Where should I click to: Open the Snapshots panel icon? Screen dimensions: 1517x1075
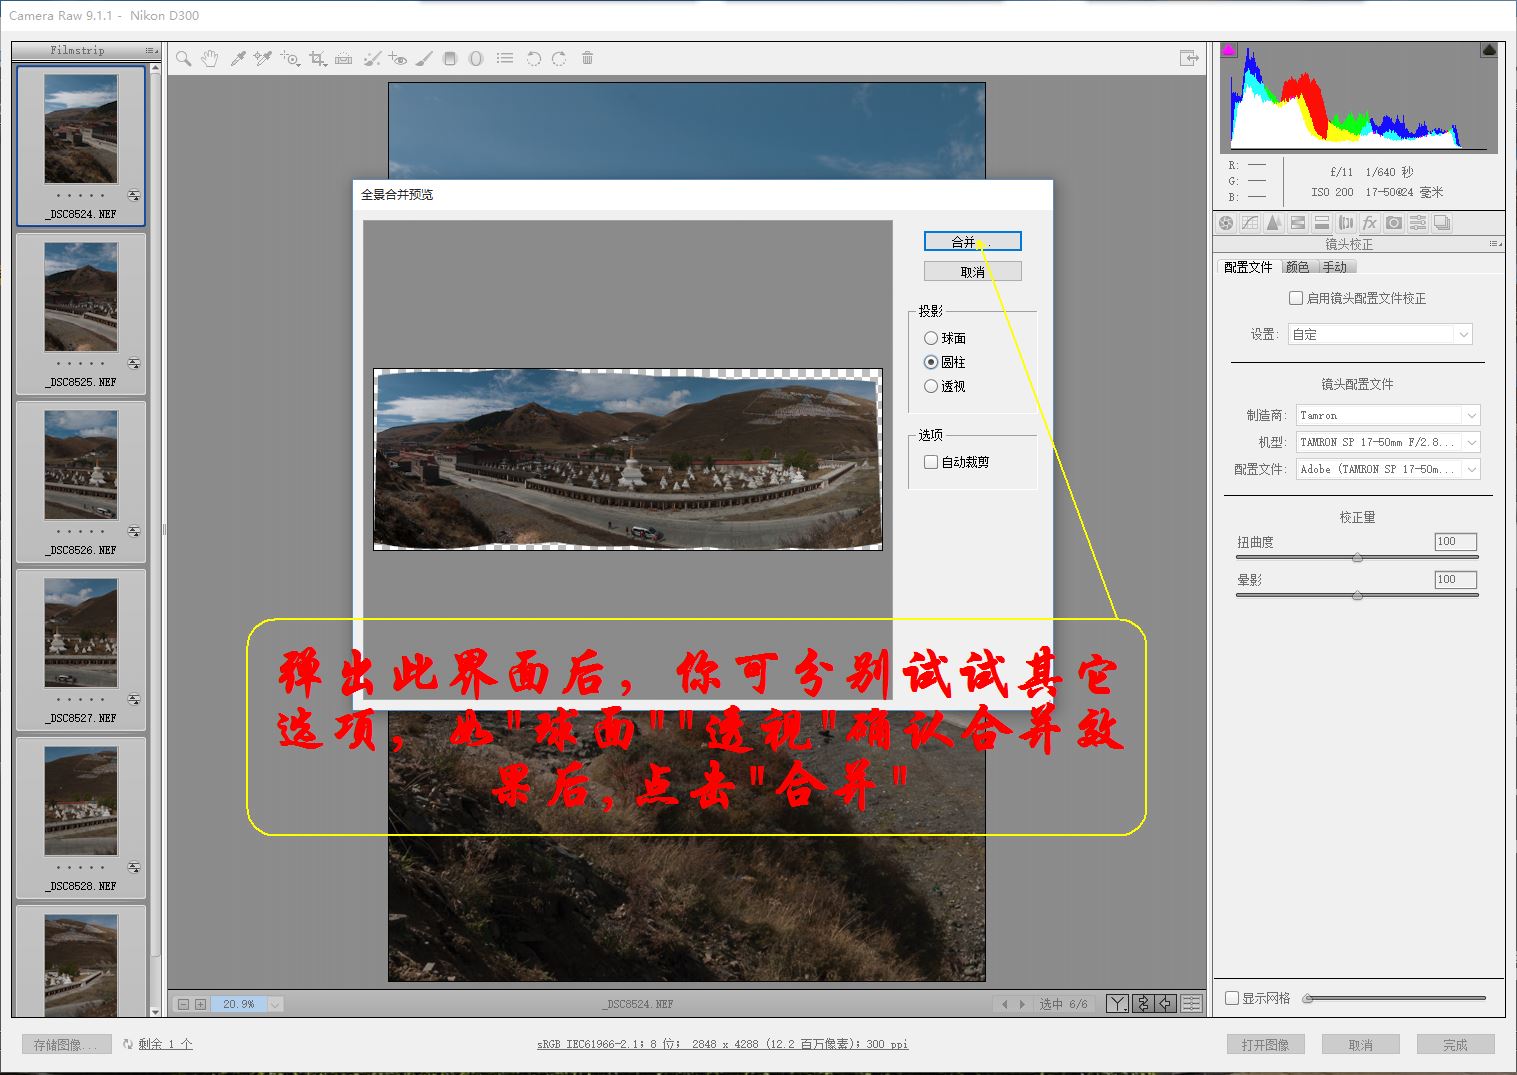coord(1442,223)
